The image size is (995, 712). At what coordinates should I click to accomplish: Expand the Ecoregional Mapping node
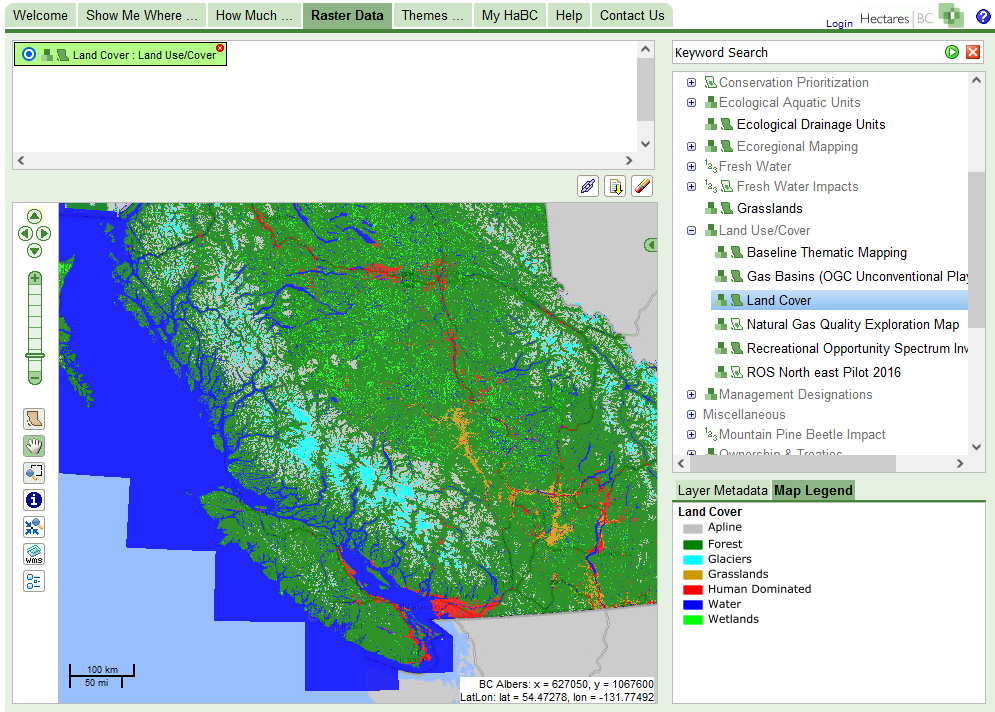tap(692, 147)
